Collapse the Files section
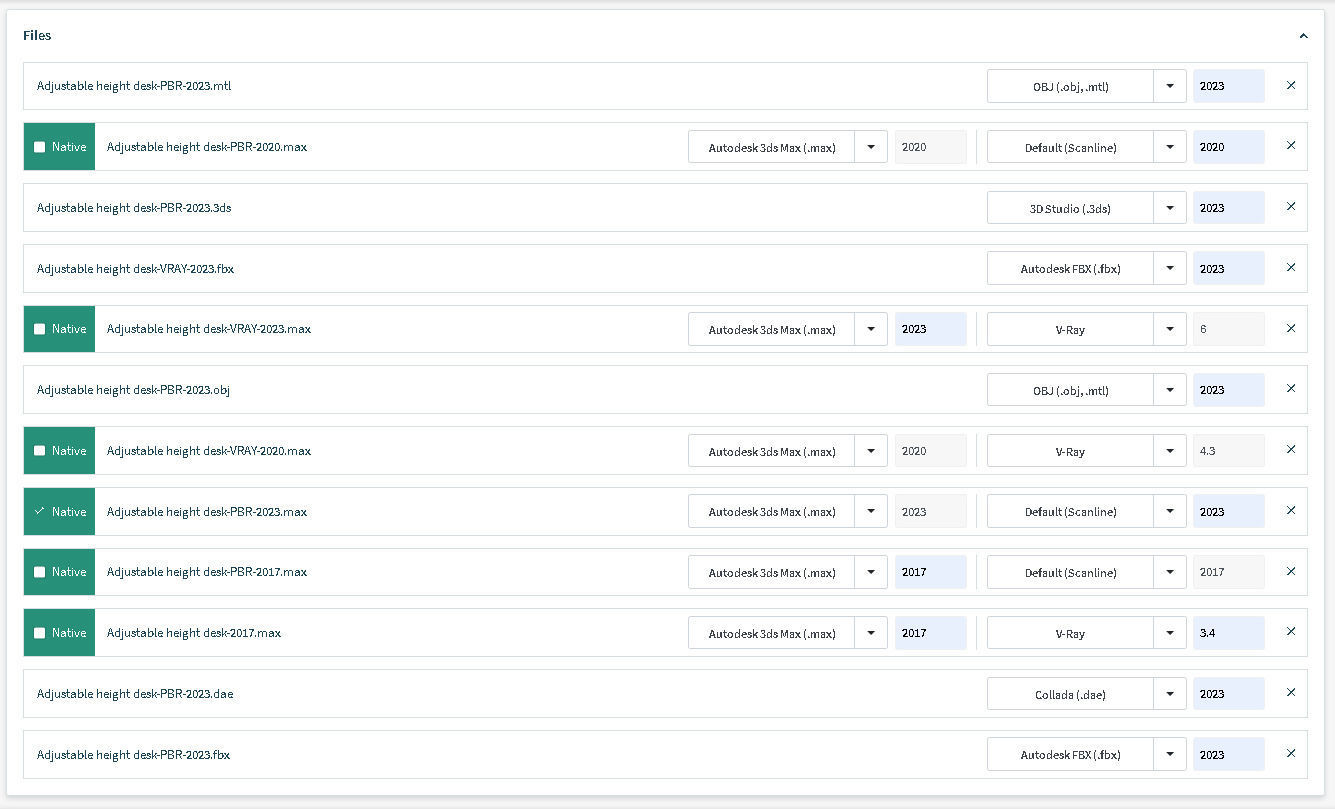The width and height of the screenshot is (1335, 809). coord(1303,36)
